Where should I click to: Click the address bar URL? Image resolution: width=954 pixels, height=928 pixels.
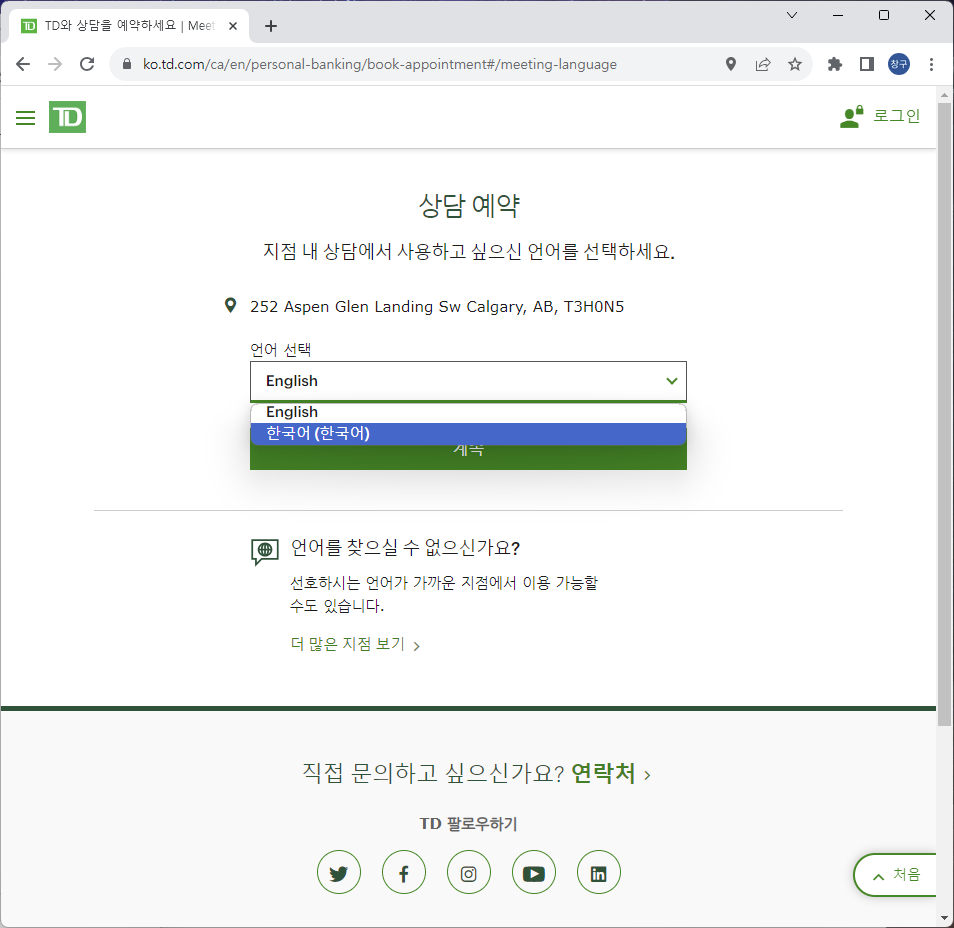click(x=380, y=64)
